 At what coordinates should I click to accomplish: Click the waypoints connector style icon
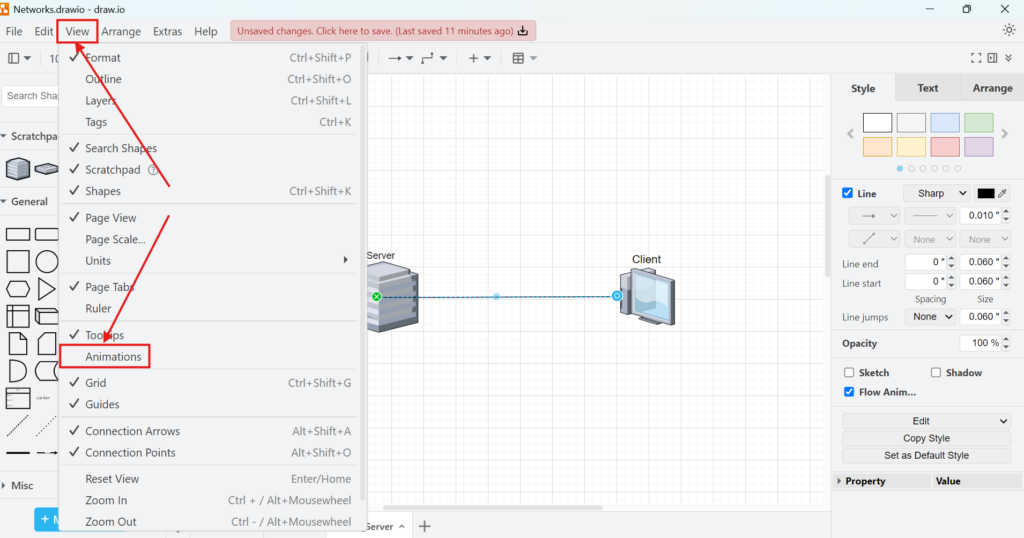(428, 58)
